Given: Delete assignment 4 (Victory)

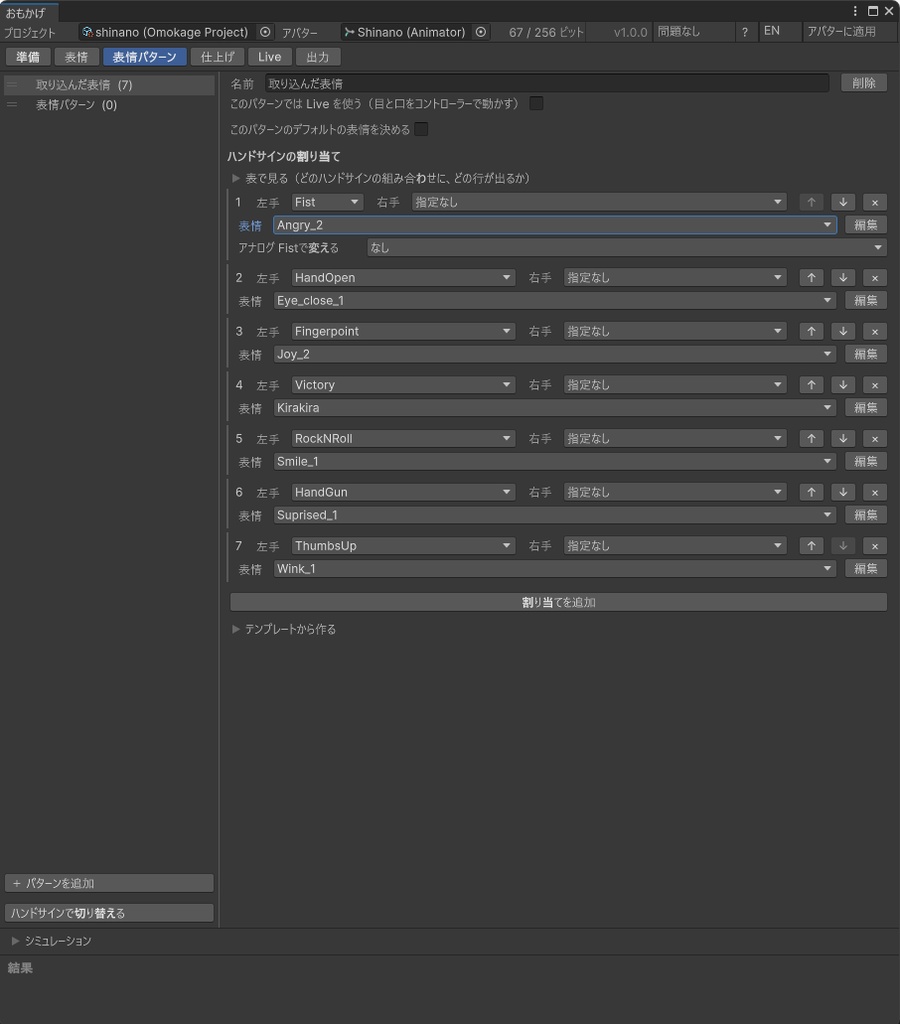Looking at the screenshot, I should 875,385.
